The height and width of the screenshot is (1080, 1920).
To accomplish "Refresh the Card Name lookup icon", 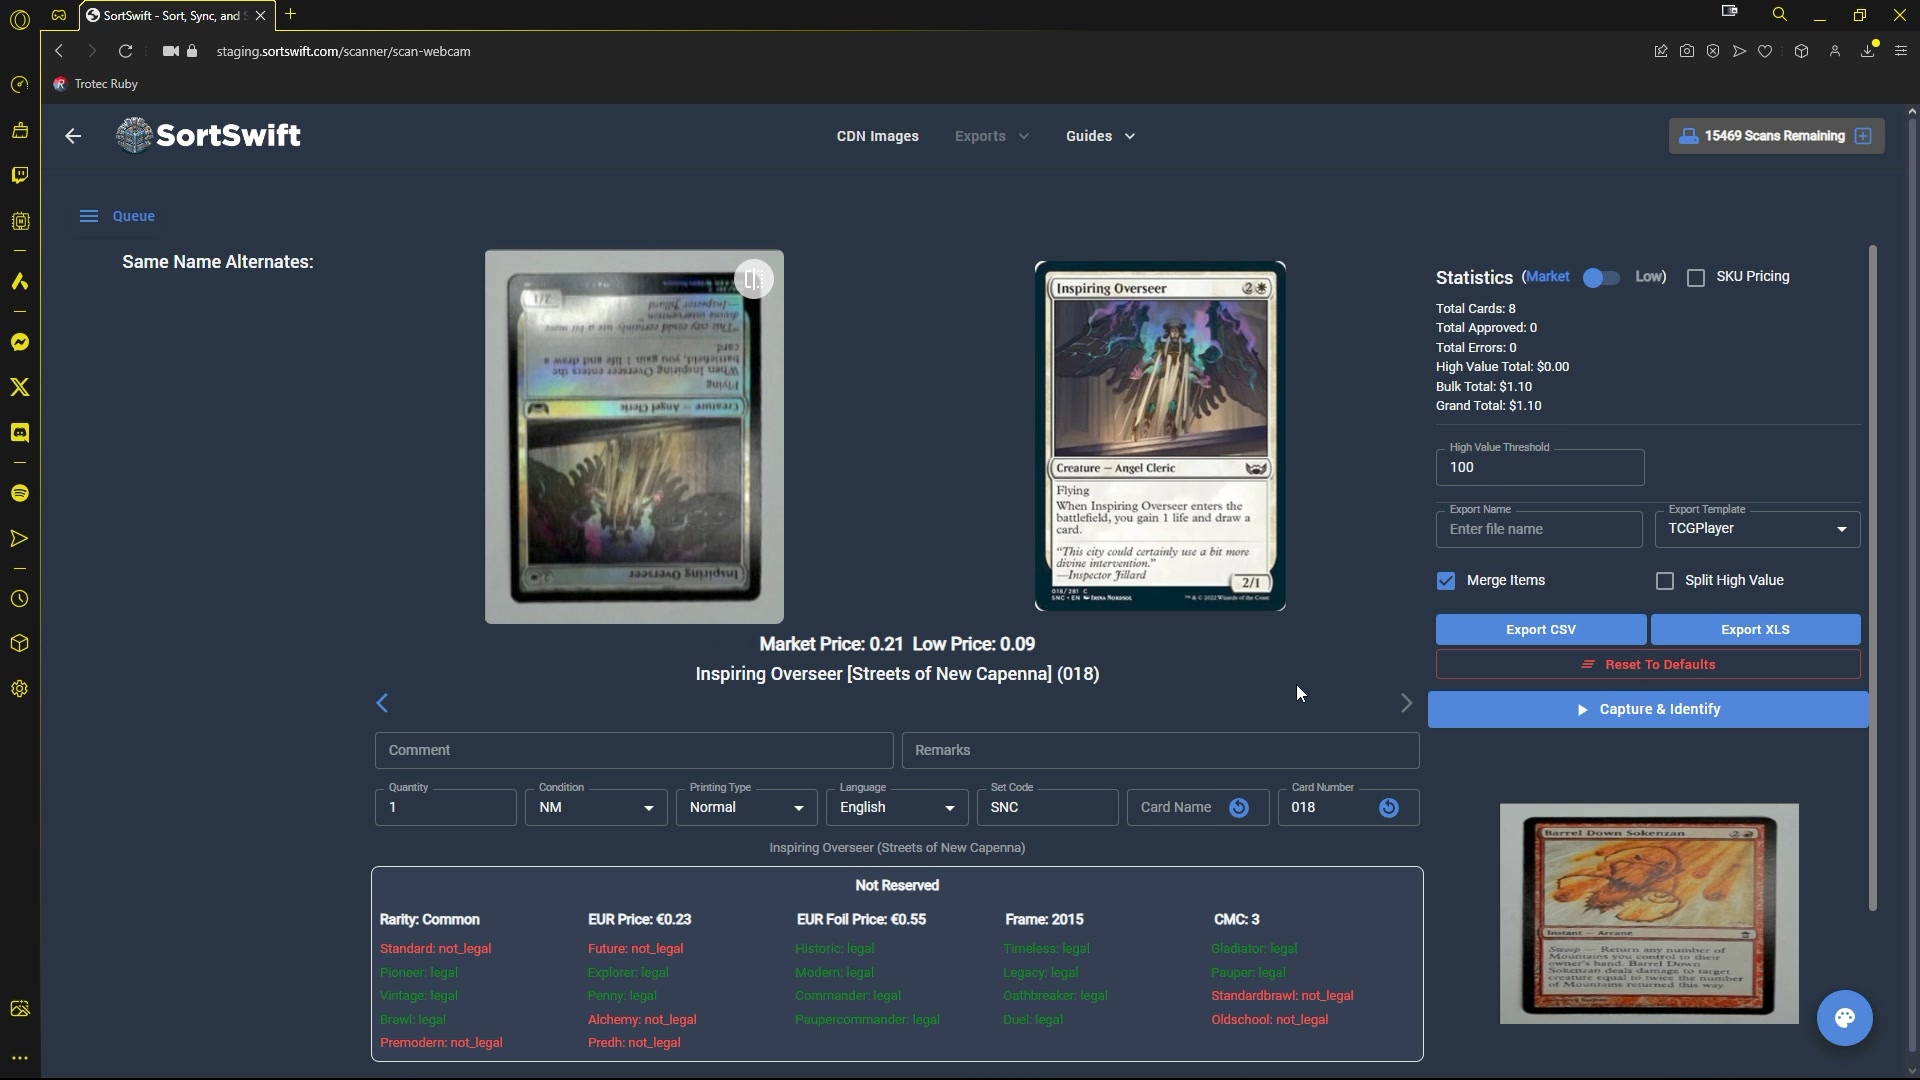I will pos(1239,808).
